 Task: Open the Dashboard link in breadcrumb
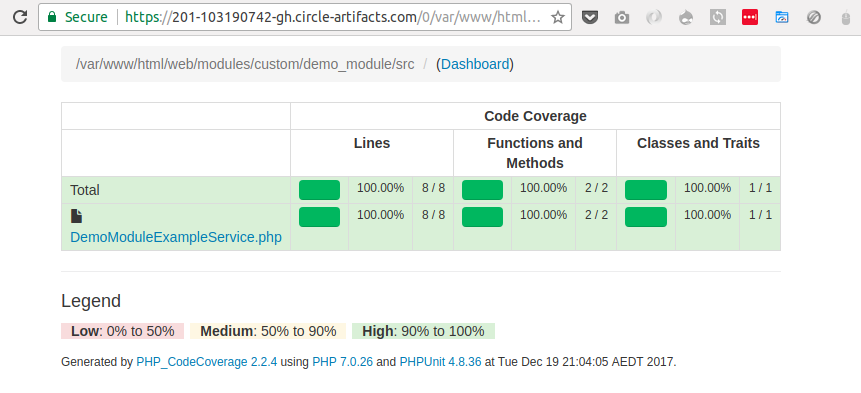[475, 64]
